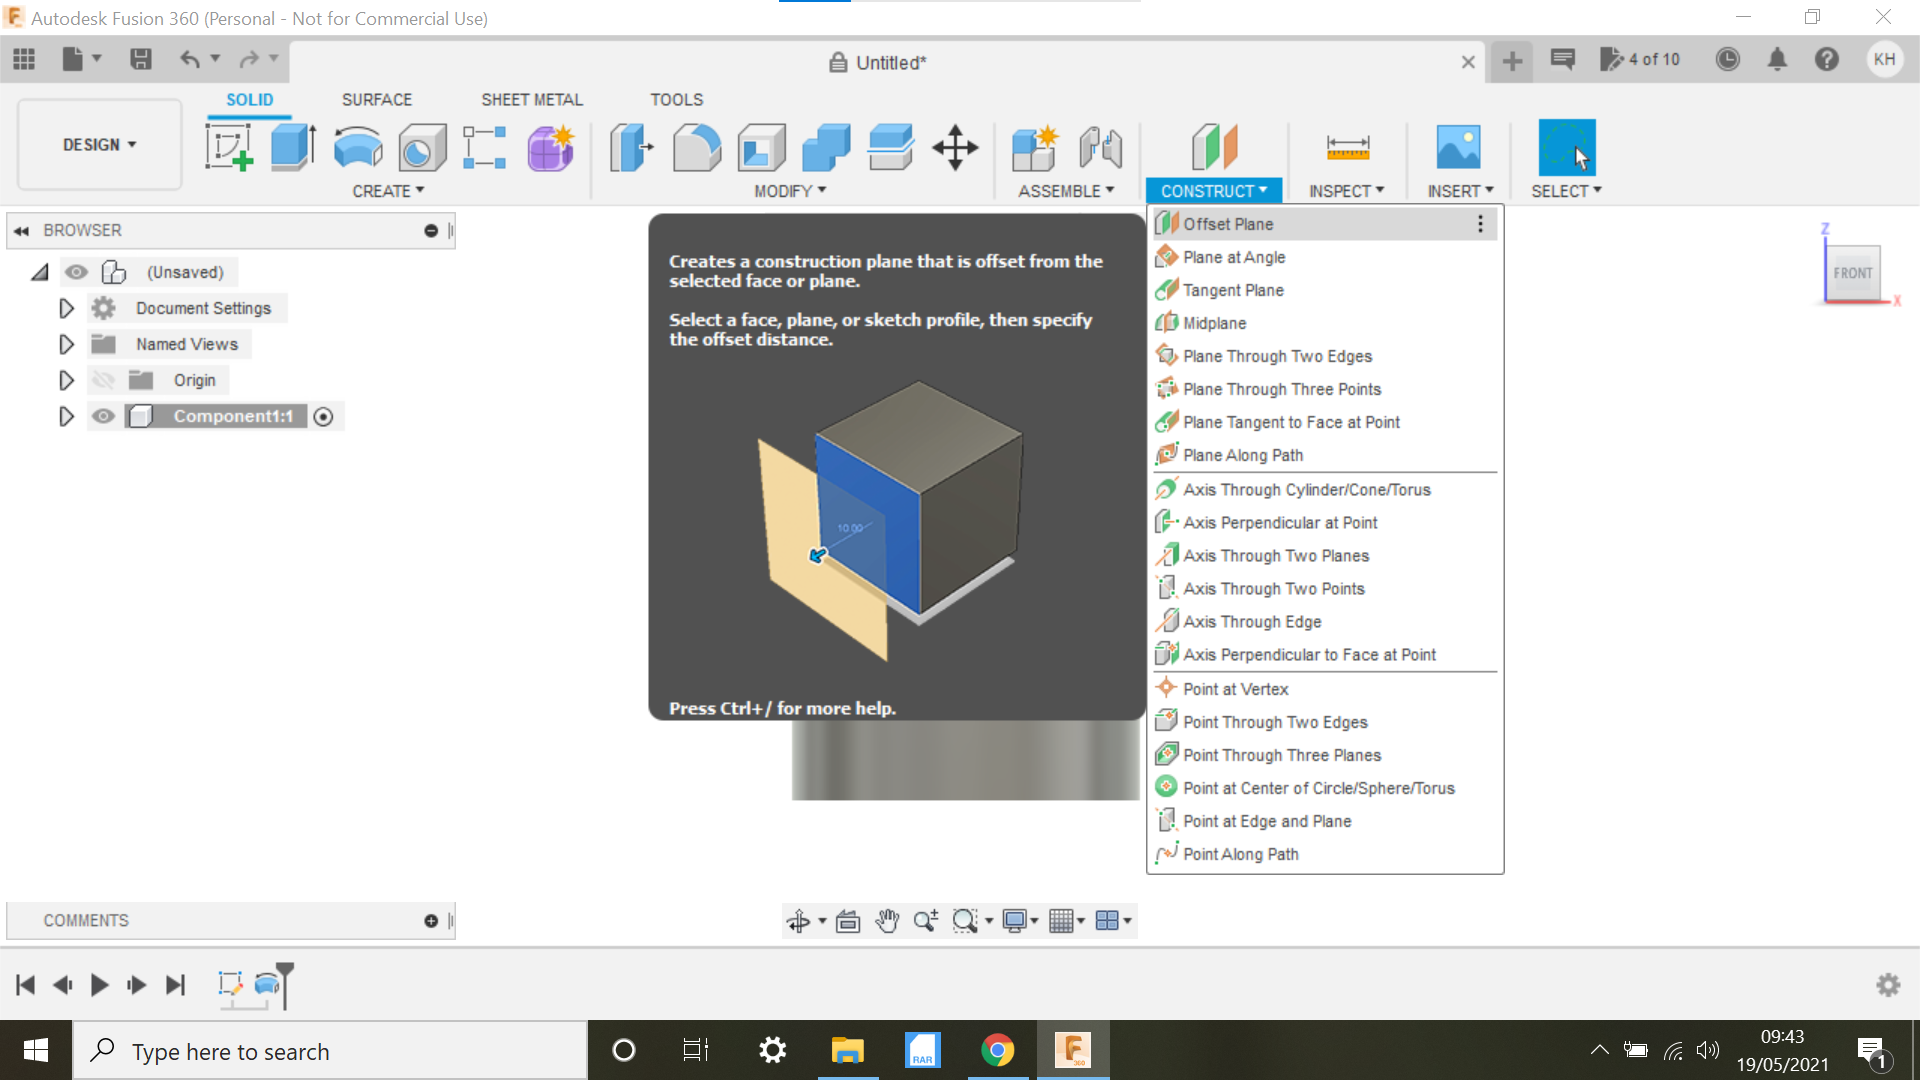The width and height of the screenshot is (1920, 1080).
Task: Open the MODIFY panel dropdown
Action: click(789, 191)
